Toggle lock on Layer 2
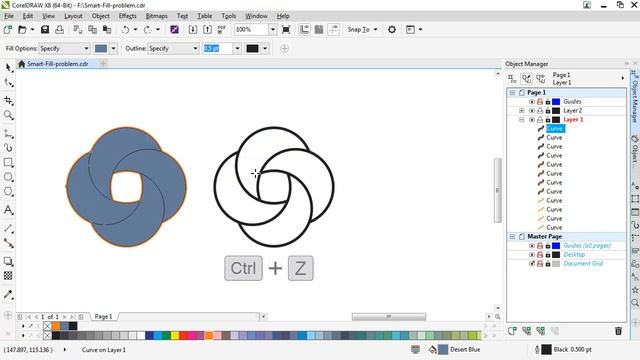Screen dimensions: 640x360 point(548,111)
